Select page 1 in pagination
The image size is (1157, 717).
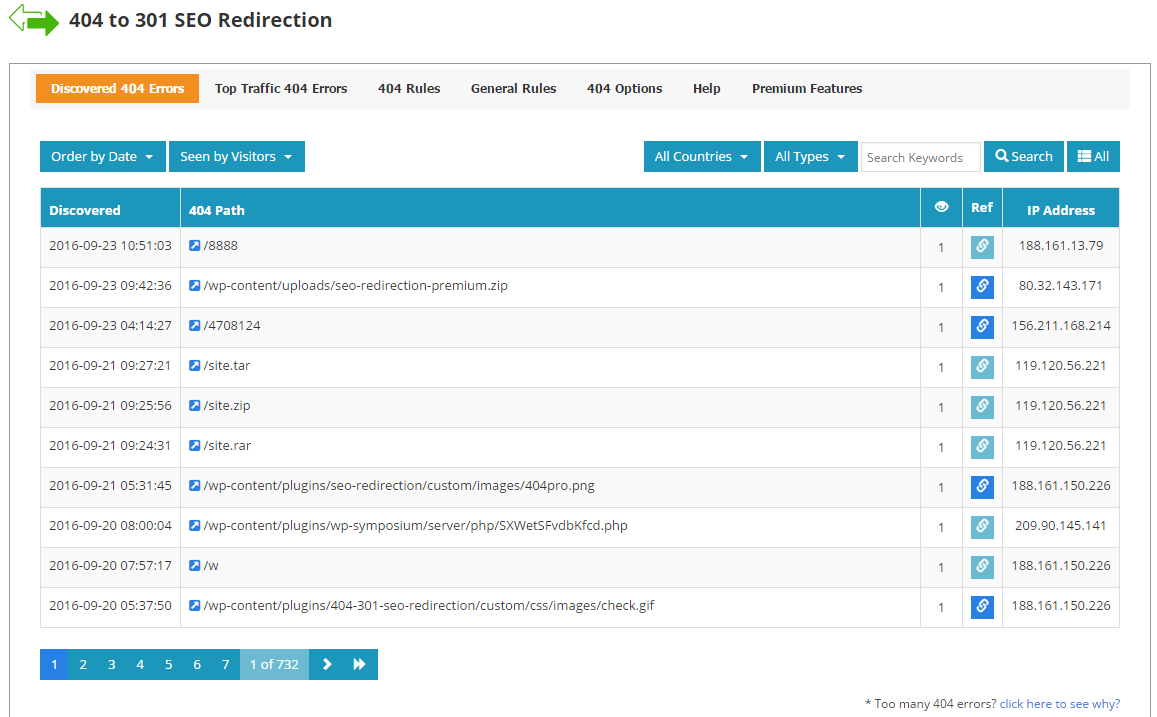pos(54,665)
